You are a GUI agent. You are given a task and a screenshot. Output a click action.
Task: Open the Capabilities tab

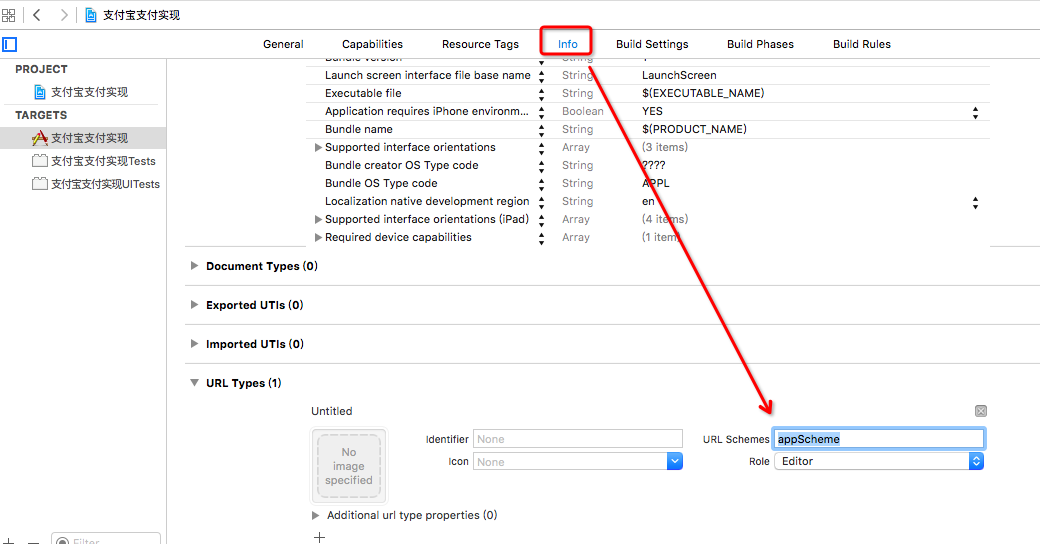372,44
